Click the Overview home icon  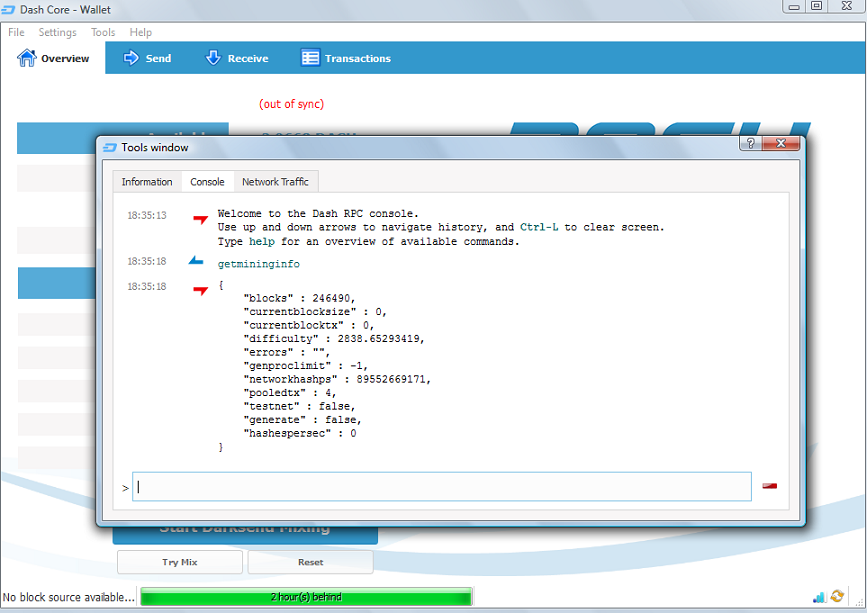click(x=26, y=58)
